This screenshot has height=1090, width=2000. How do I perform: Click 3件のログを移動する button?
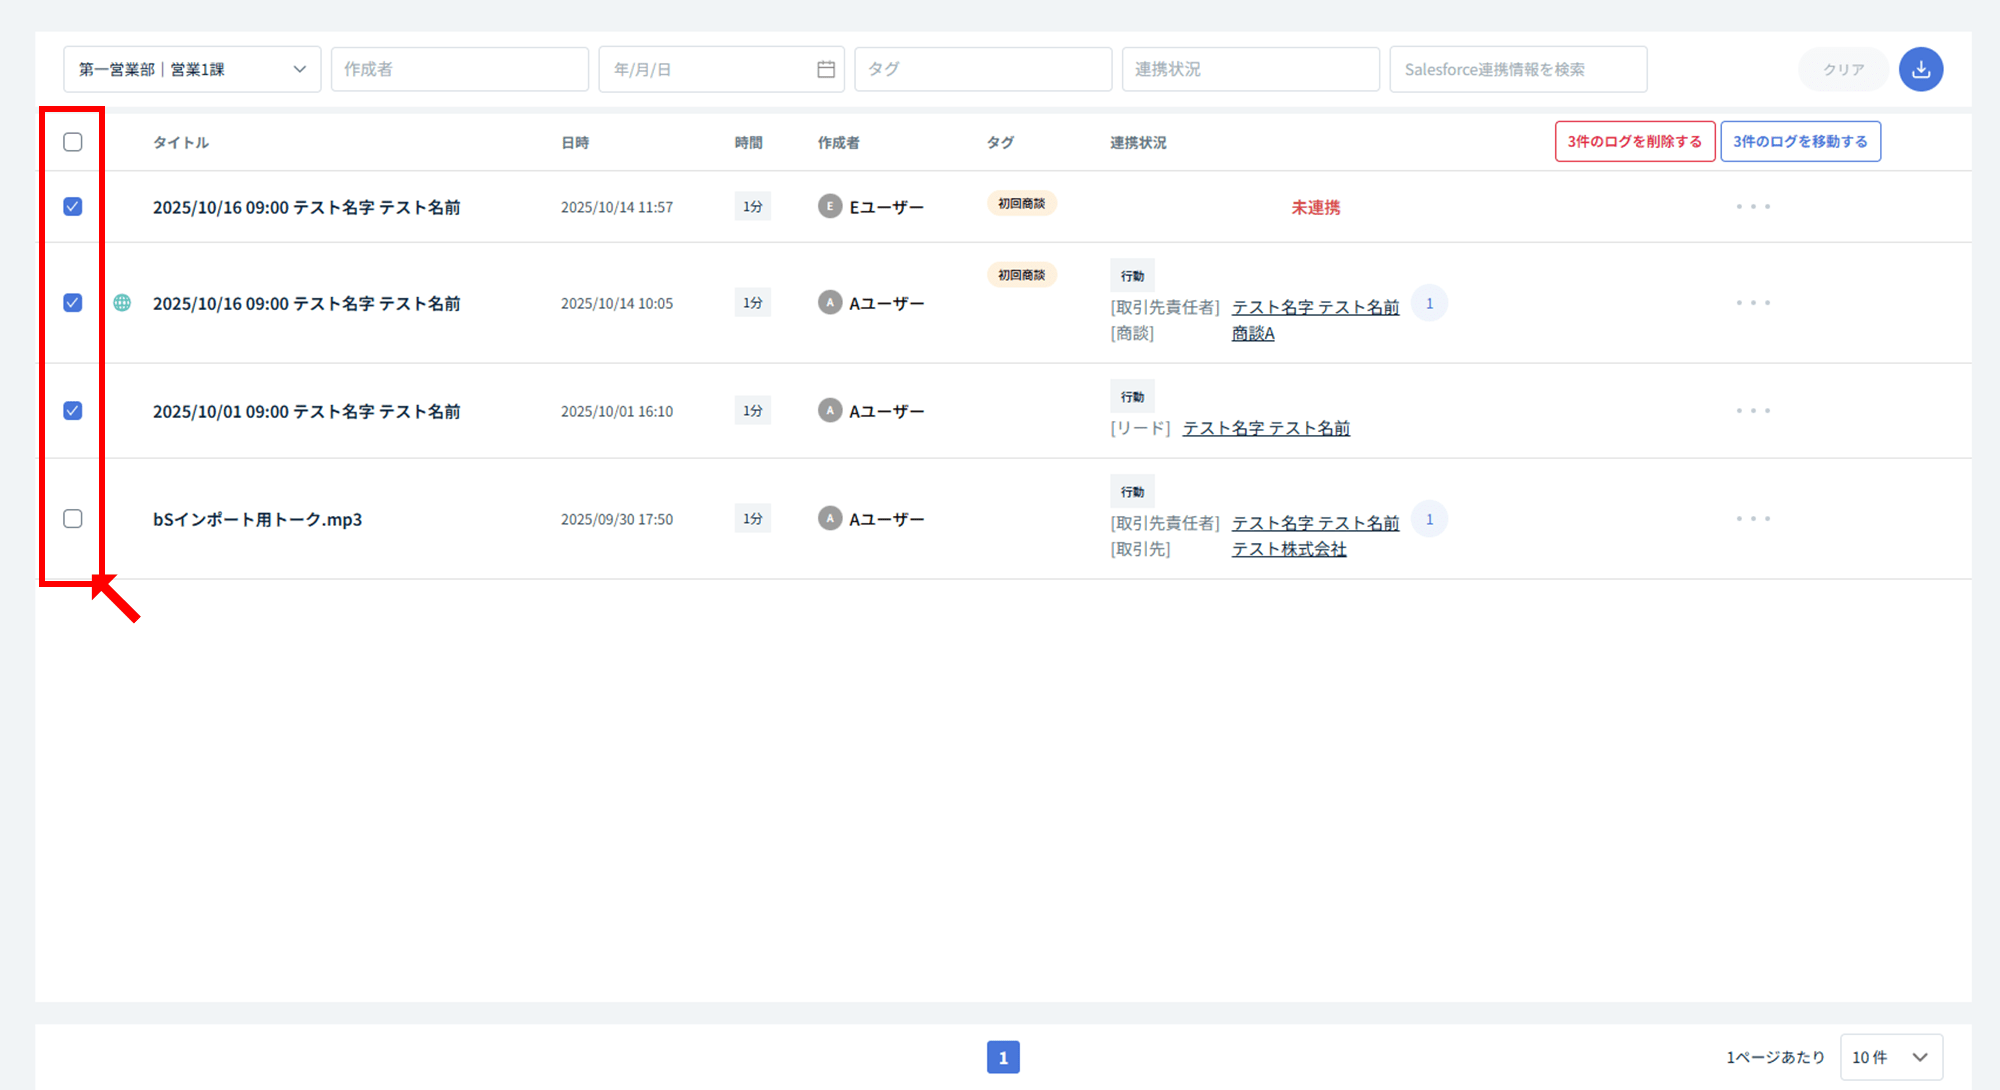point(1800,141)
